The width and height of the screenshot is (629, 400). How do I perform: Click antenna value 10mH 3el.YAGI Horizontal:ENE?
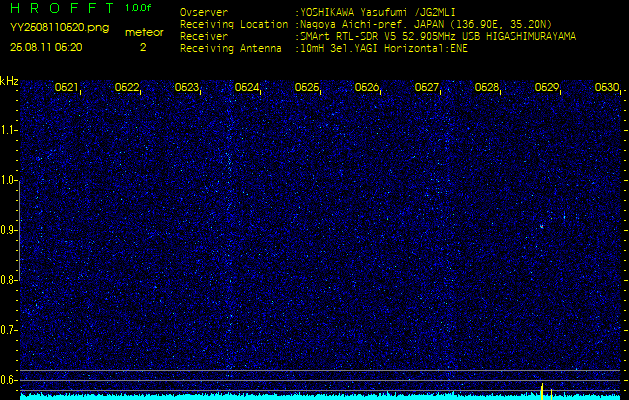tap(384, 49)
